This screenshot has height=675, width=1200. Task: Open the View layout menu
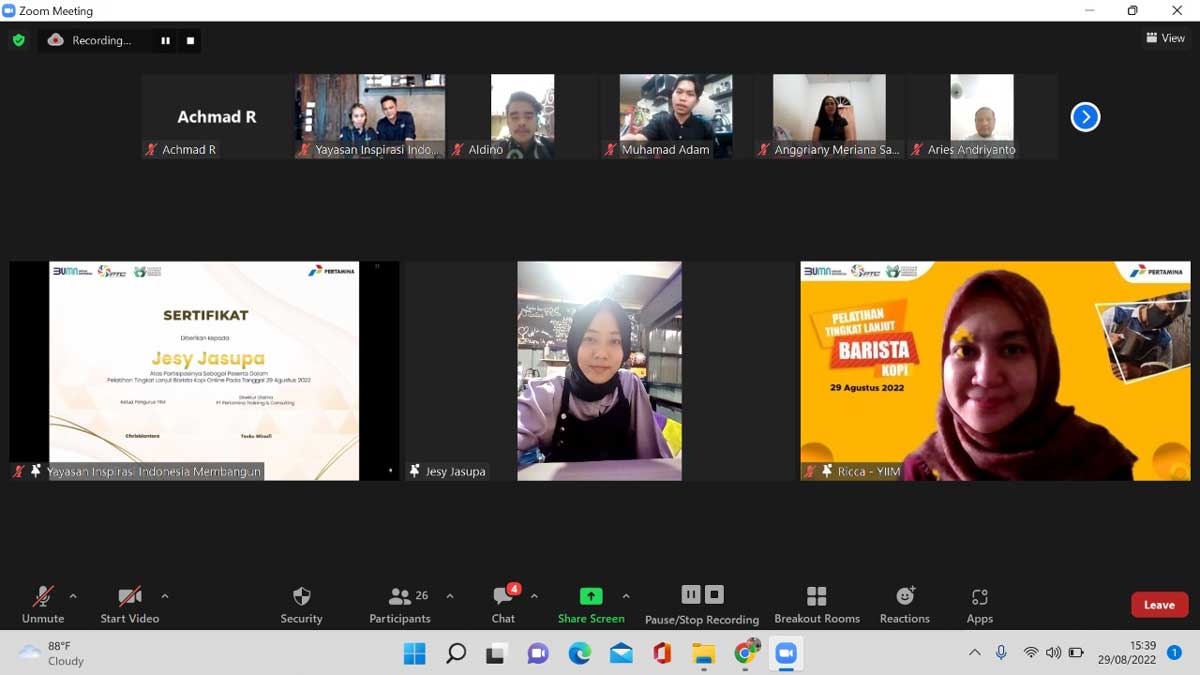pyautogui.click(x=1165, y=38)
